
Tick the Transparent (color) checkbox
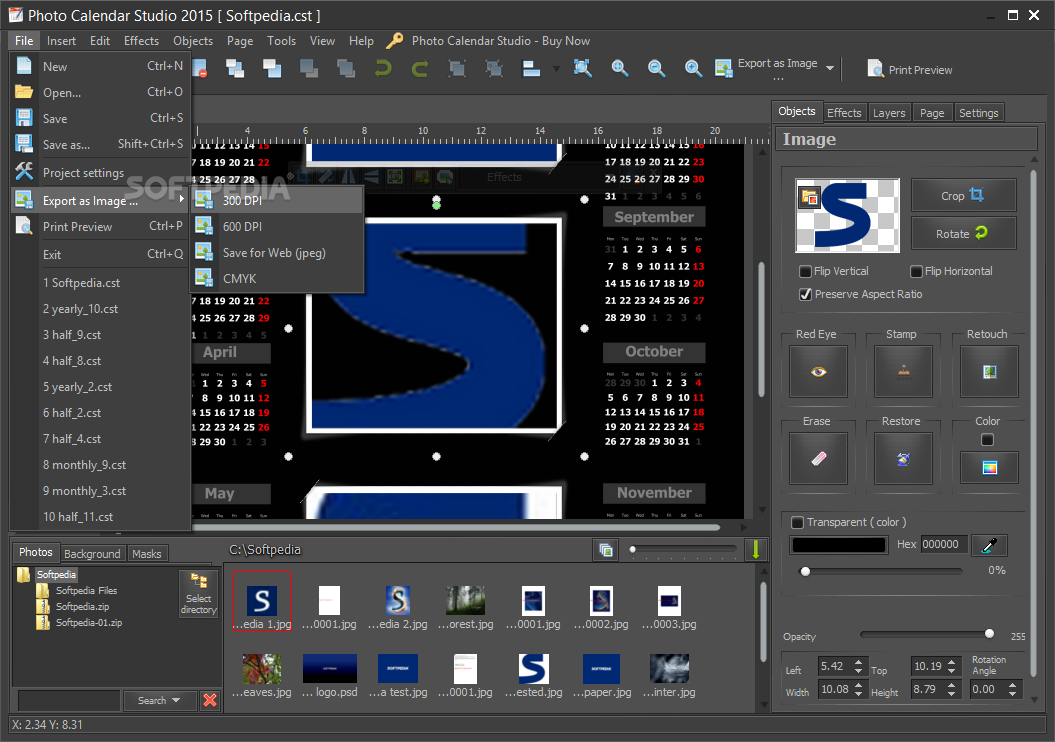tap(797, 522)
